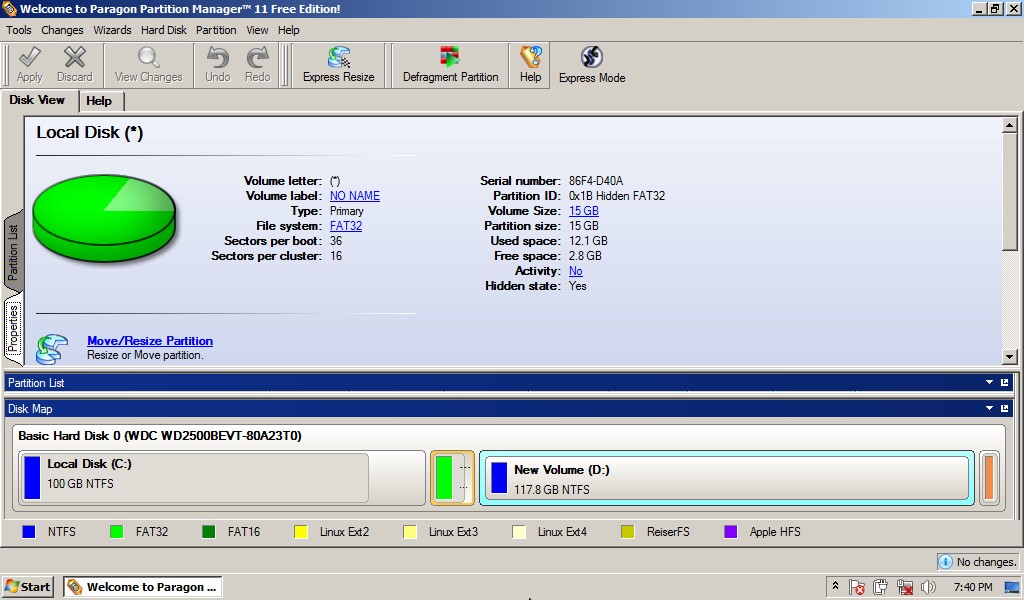Click the Welcome to Paragon taskbar button
Image resolution: width=1024 pixels, height=600 pixels.
pyautogui.click(x=143, y=587)
